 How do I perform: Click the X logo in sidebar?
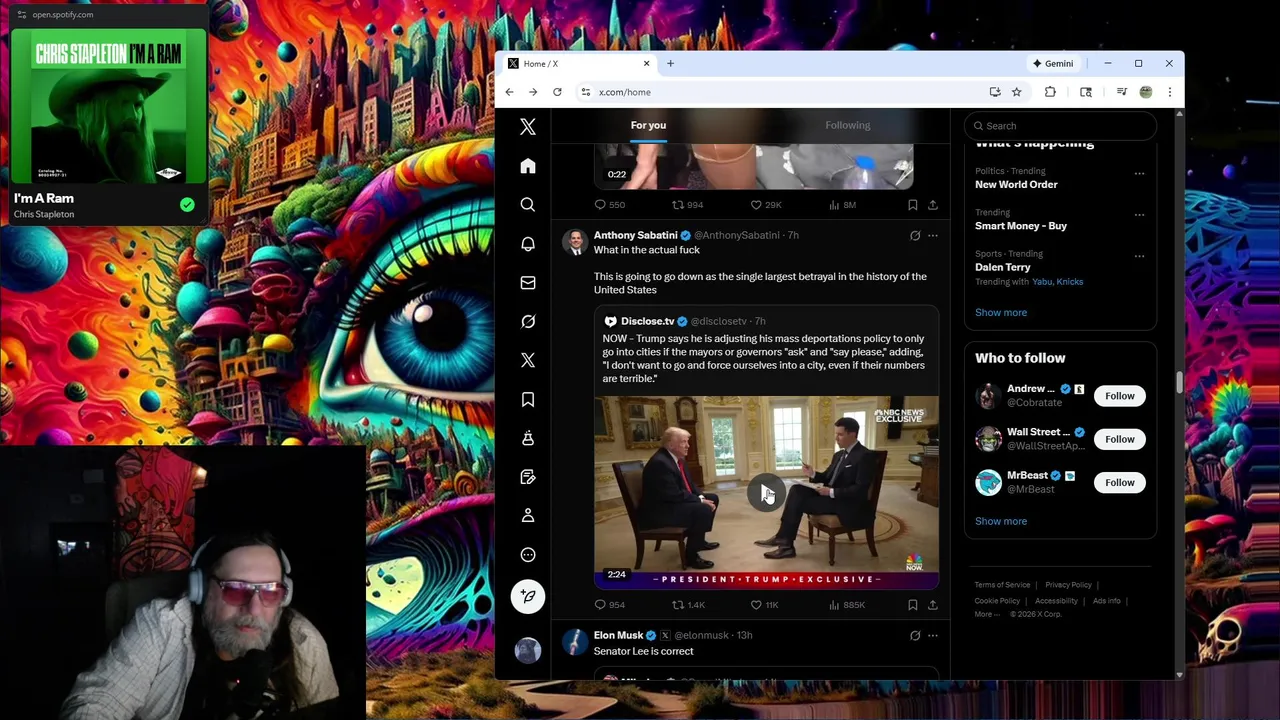pyautogui.click(x=528, y=127)
